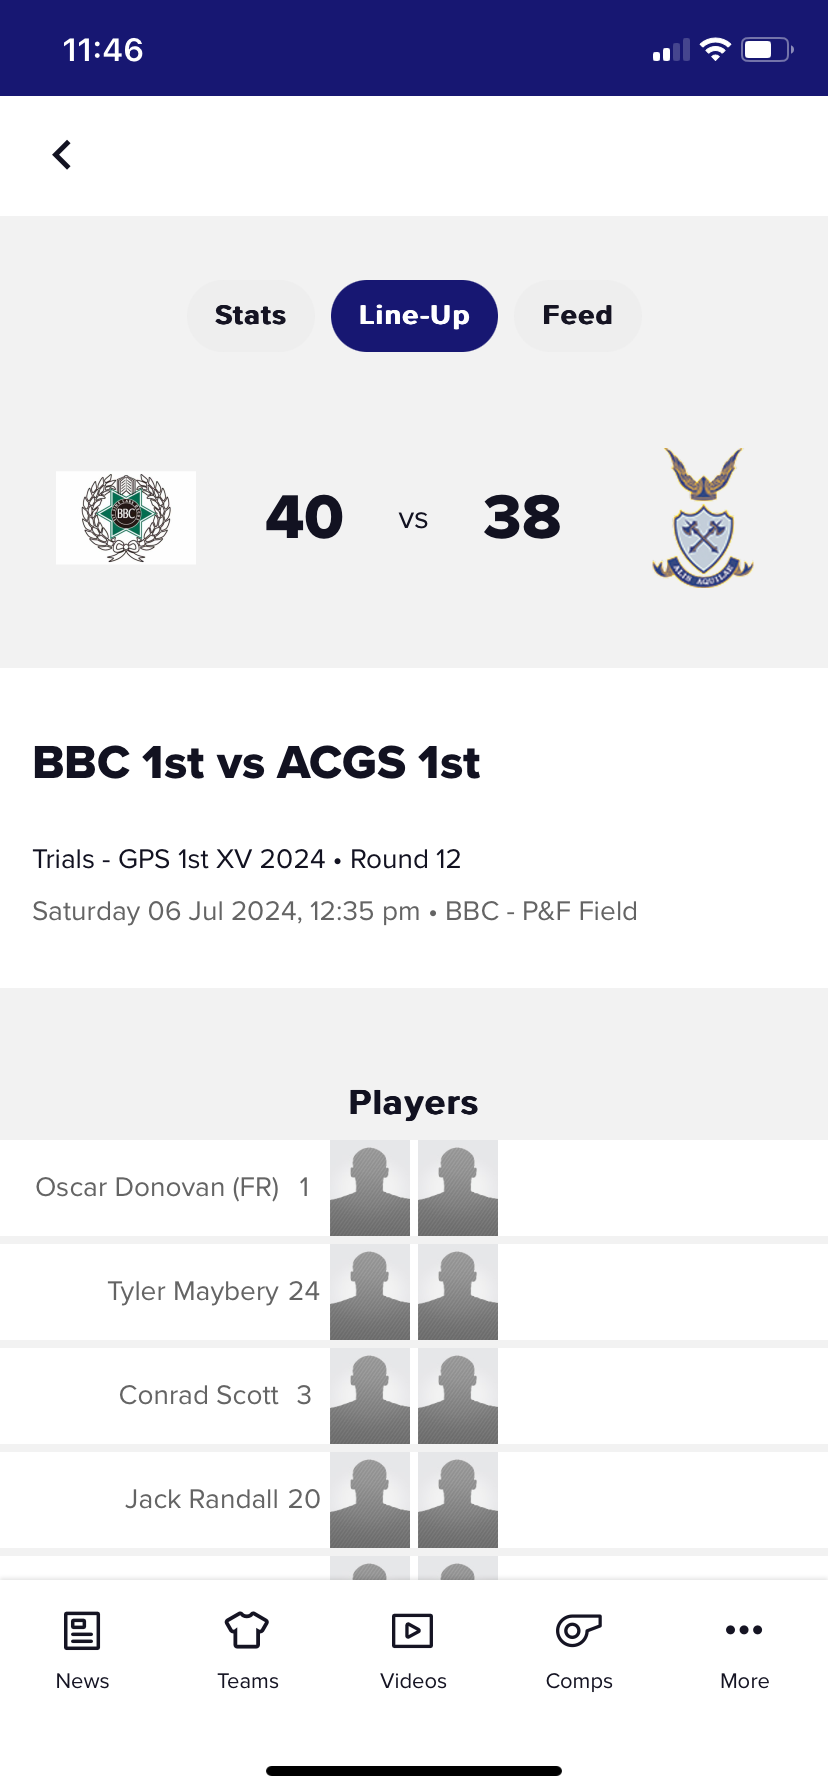
Task: Tap Tyler Maybery's avatar photo
Action: (x=370, y=1292)
